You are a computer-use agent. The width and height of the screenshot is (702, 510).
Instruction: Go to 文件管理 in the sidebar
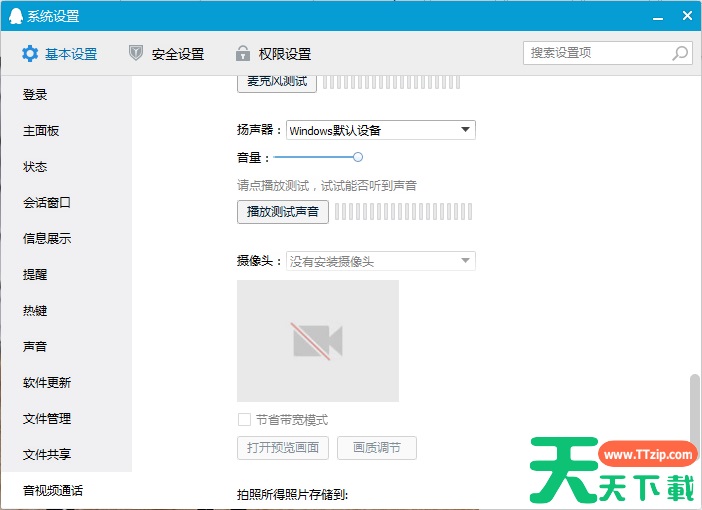point(47,419)
